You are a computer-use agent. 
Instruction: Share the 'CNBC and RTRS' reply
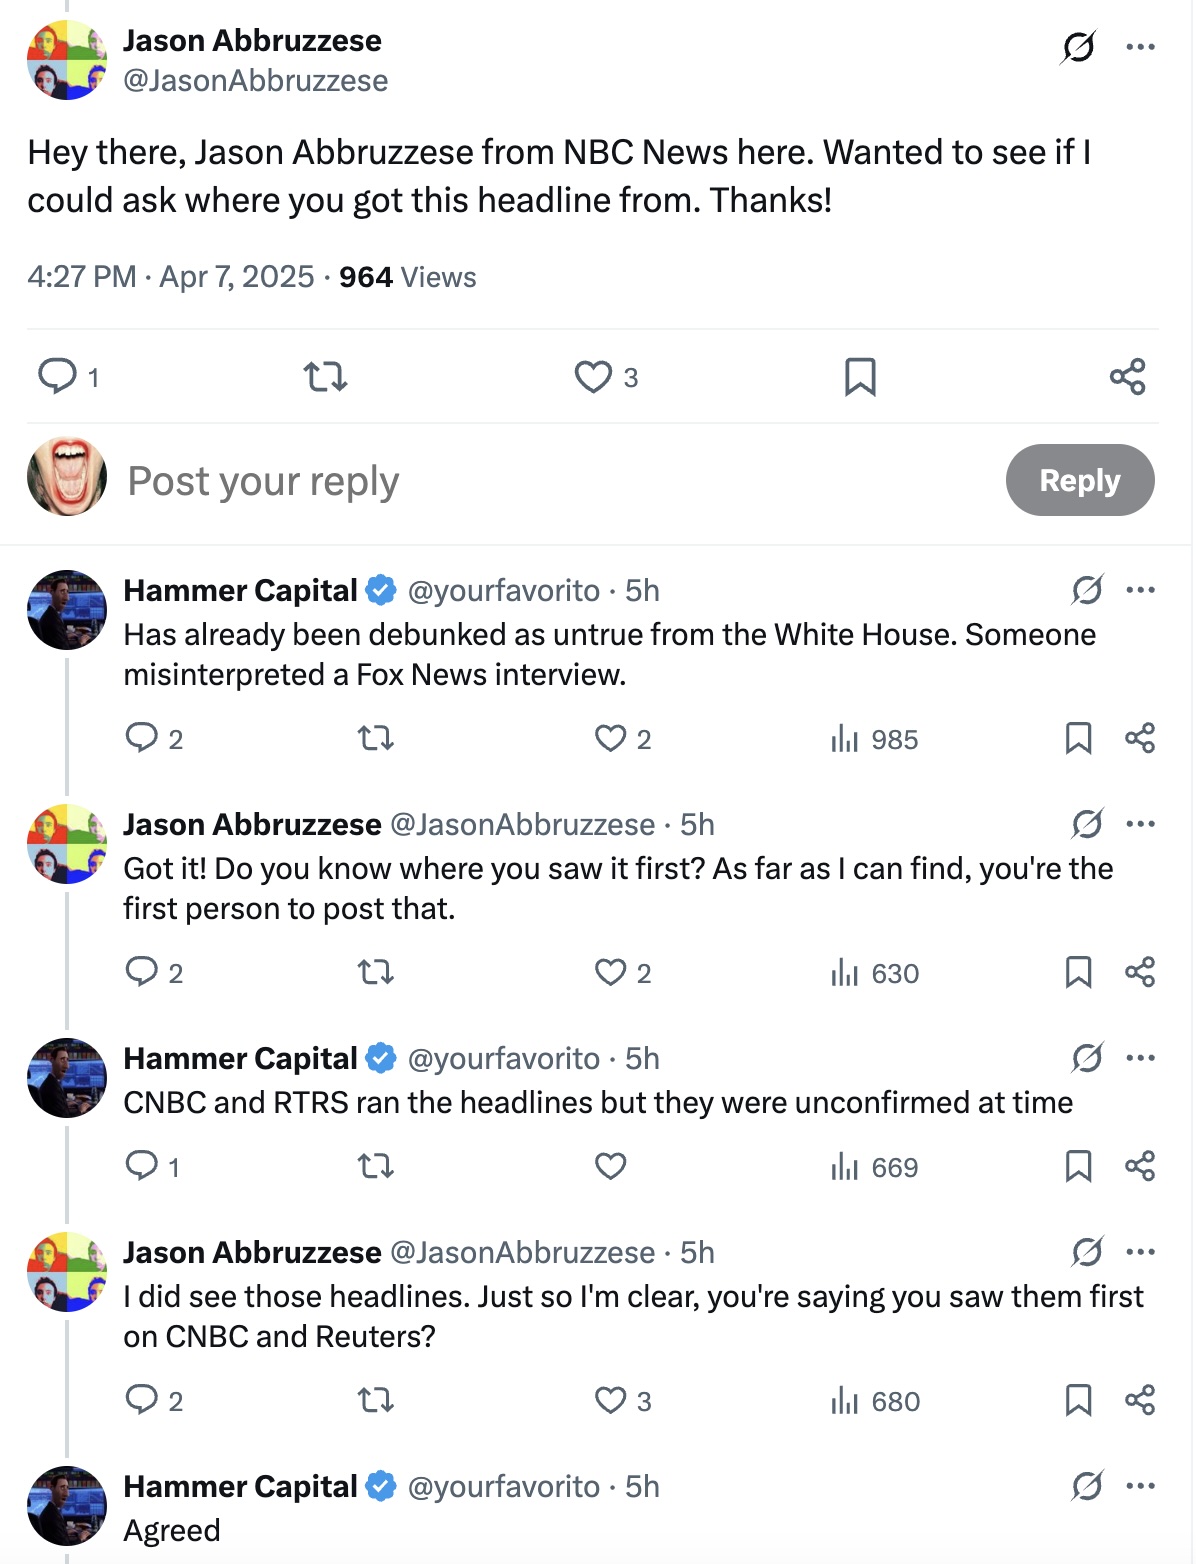point(1140,1167)
